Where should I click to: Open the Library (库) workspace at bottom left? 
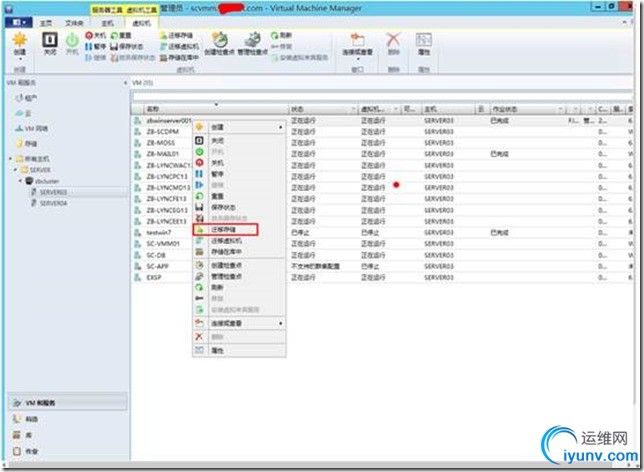tap(22, 435)
